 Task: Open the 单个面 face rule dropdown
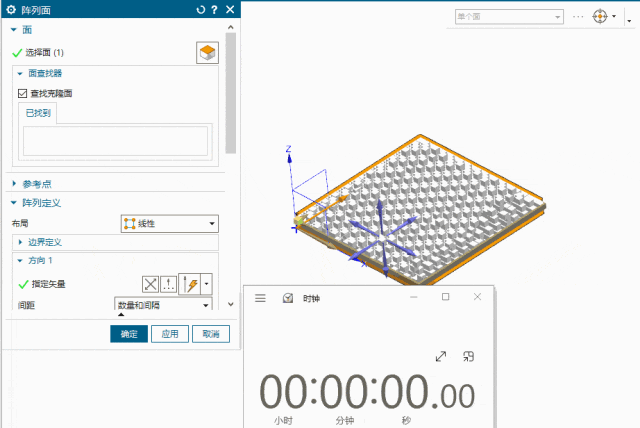point(509,17)
